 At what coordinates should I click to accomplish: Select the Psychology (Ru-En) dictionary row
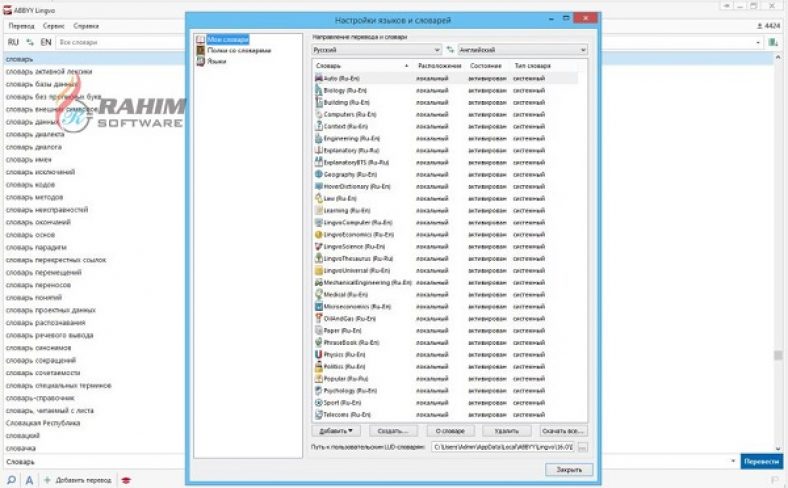click(445, 391)
